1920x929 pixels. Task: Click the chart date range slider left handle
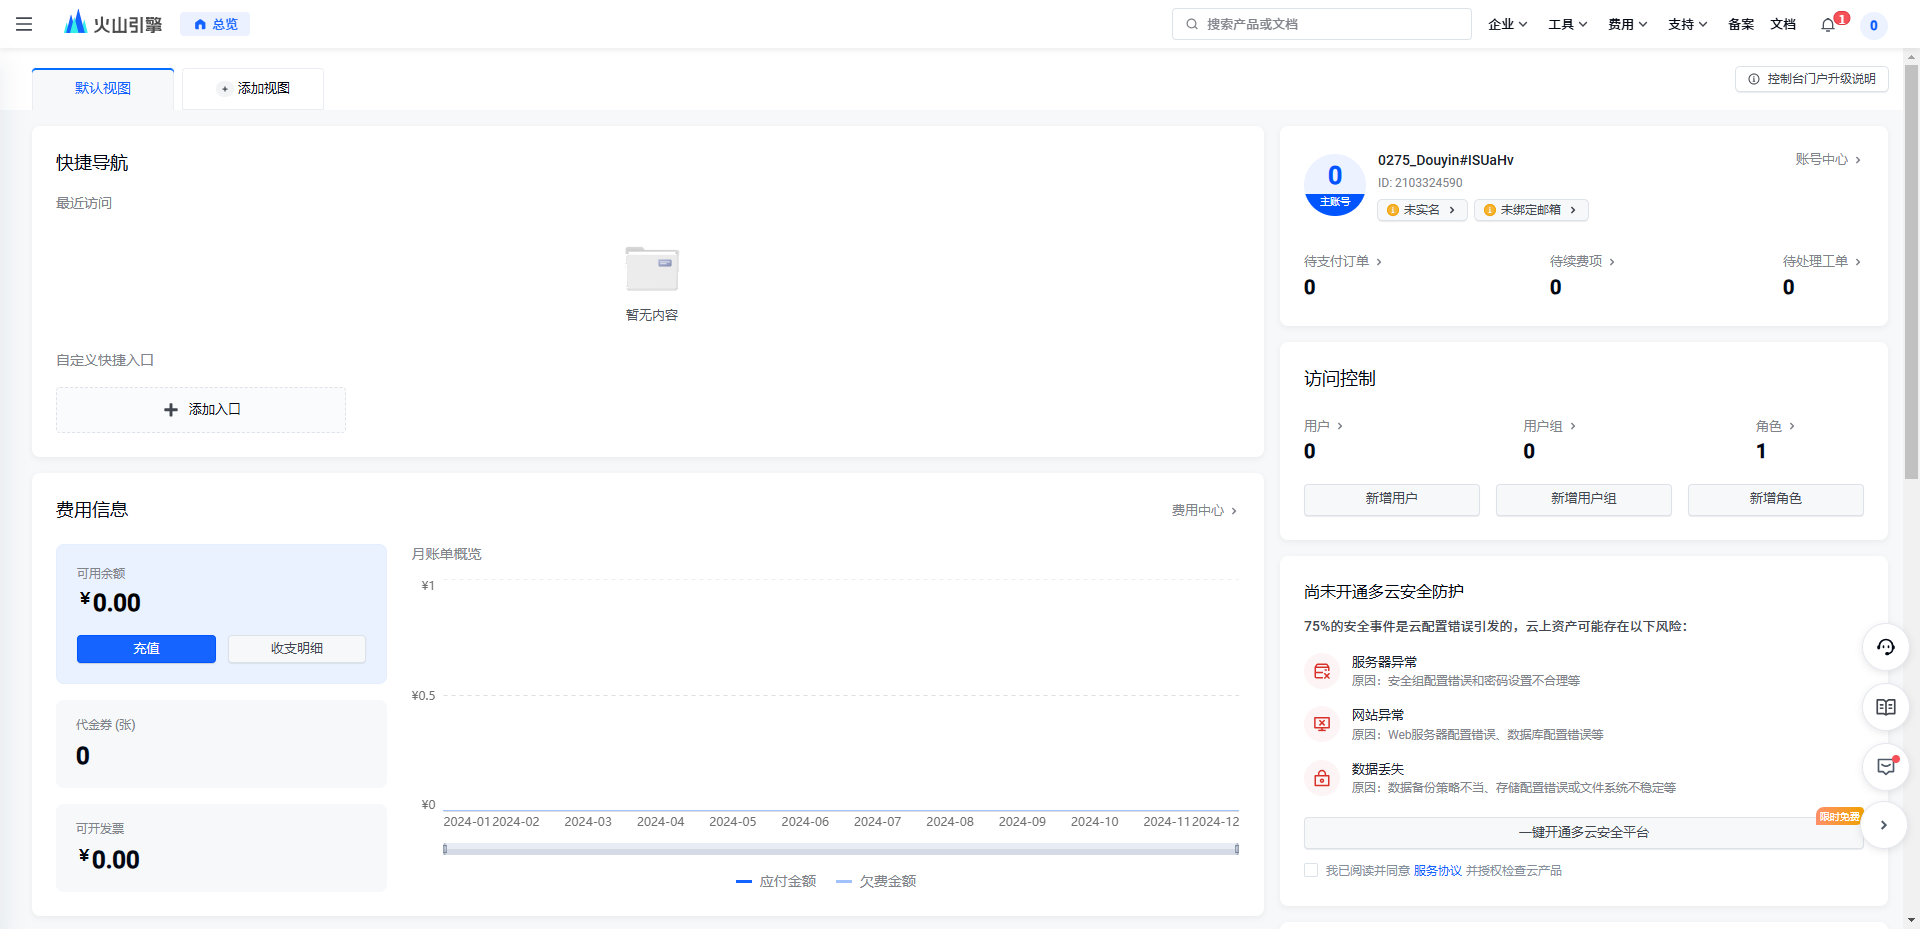coord(445,849)
